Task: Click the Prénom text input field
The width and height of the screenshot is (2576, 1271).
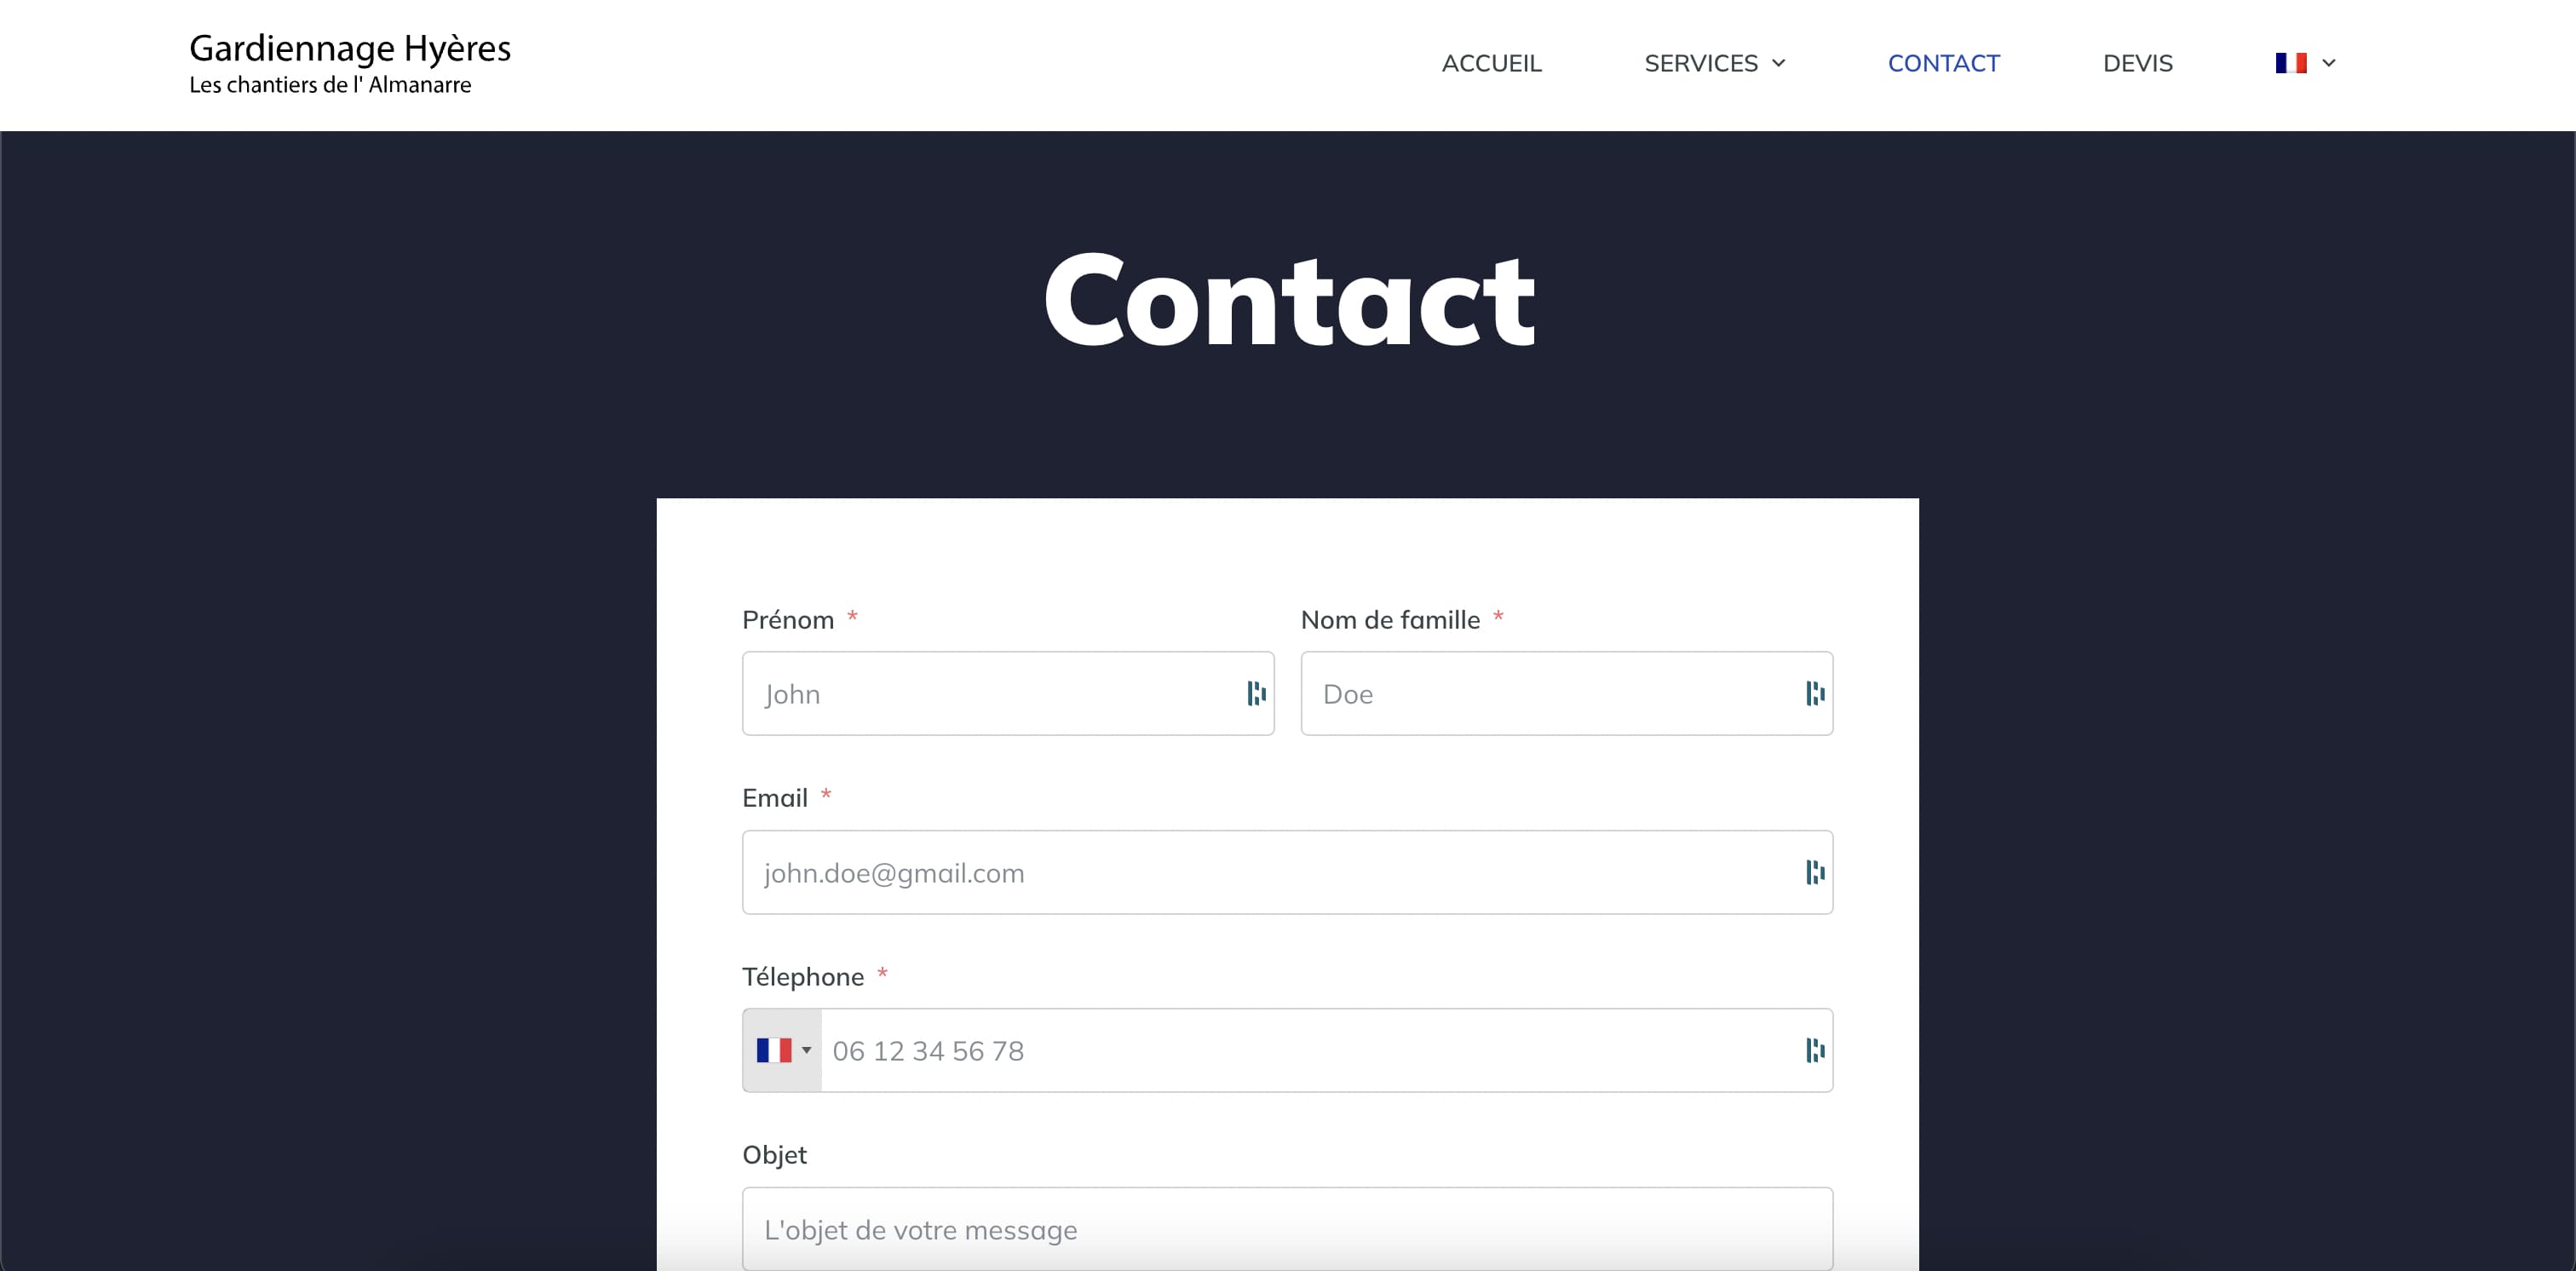Action: [1009, 693]
